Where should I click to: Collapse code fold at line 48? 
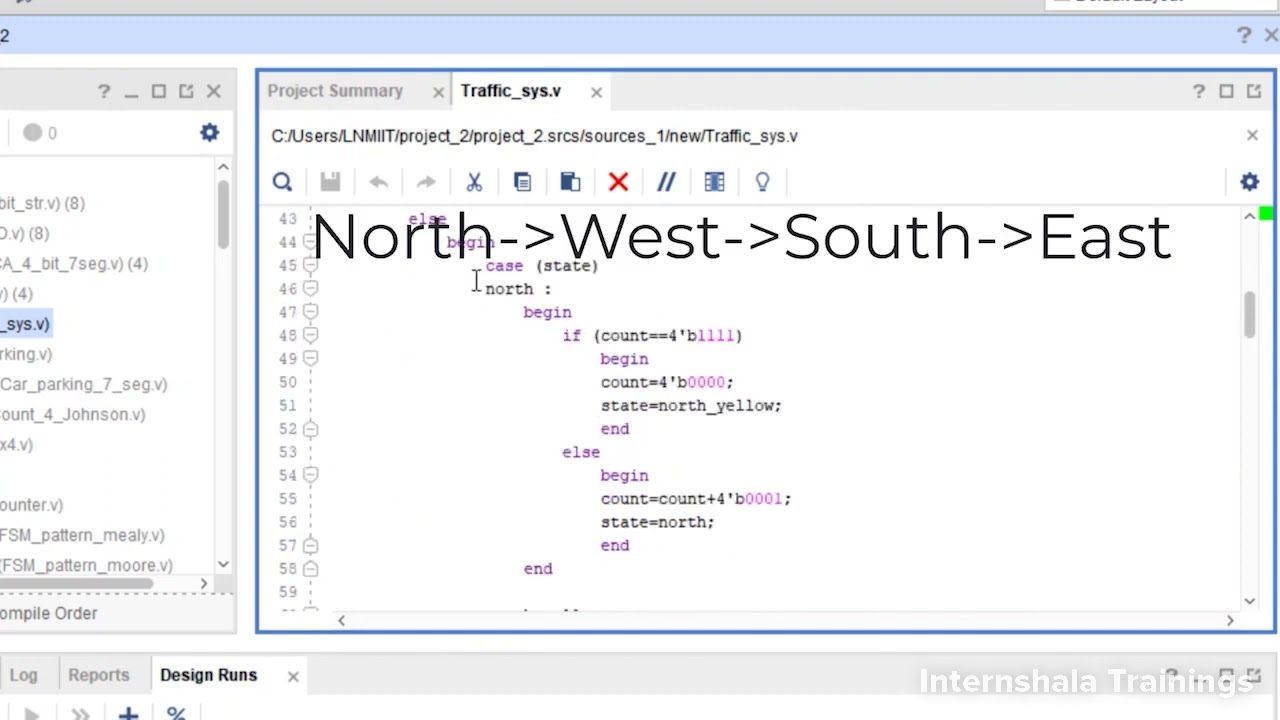point(310,335)
